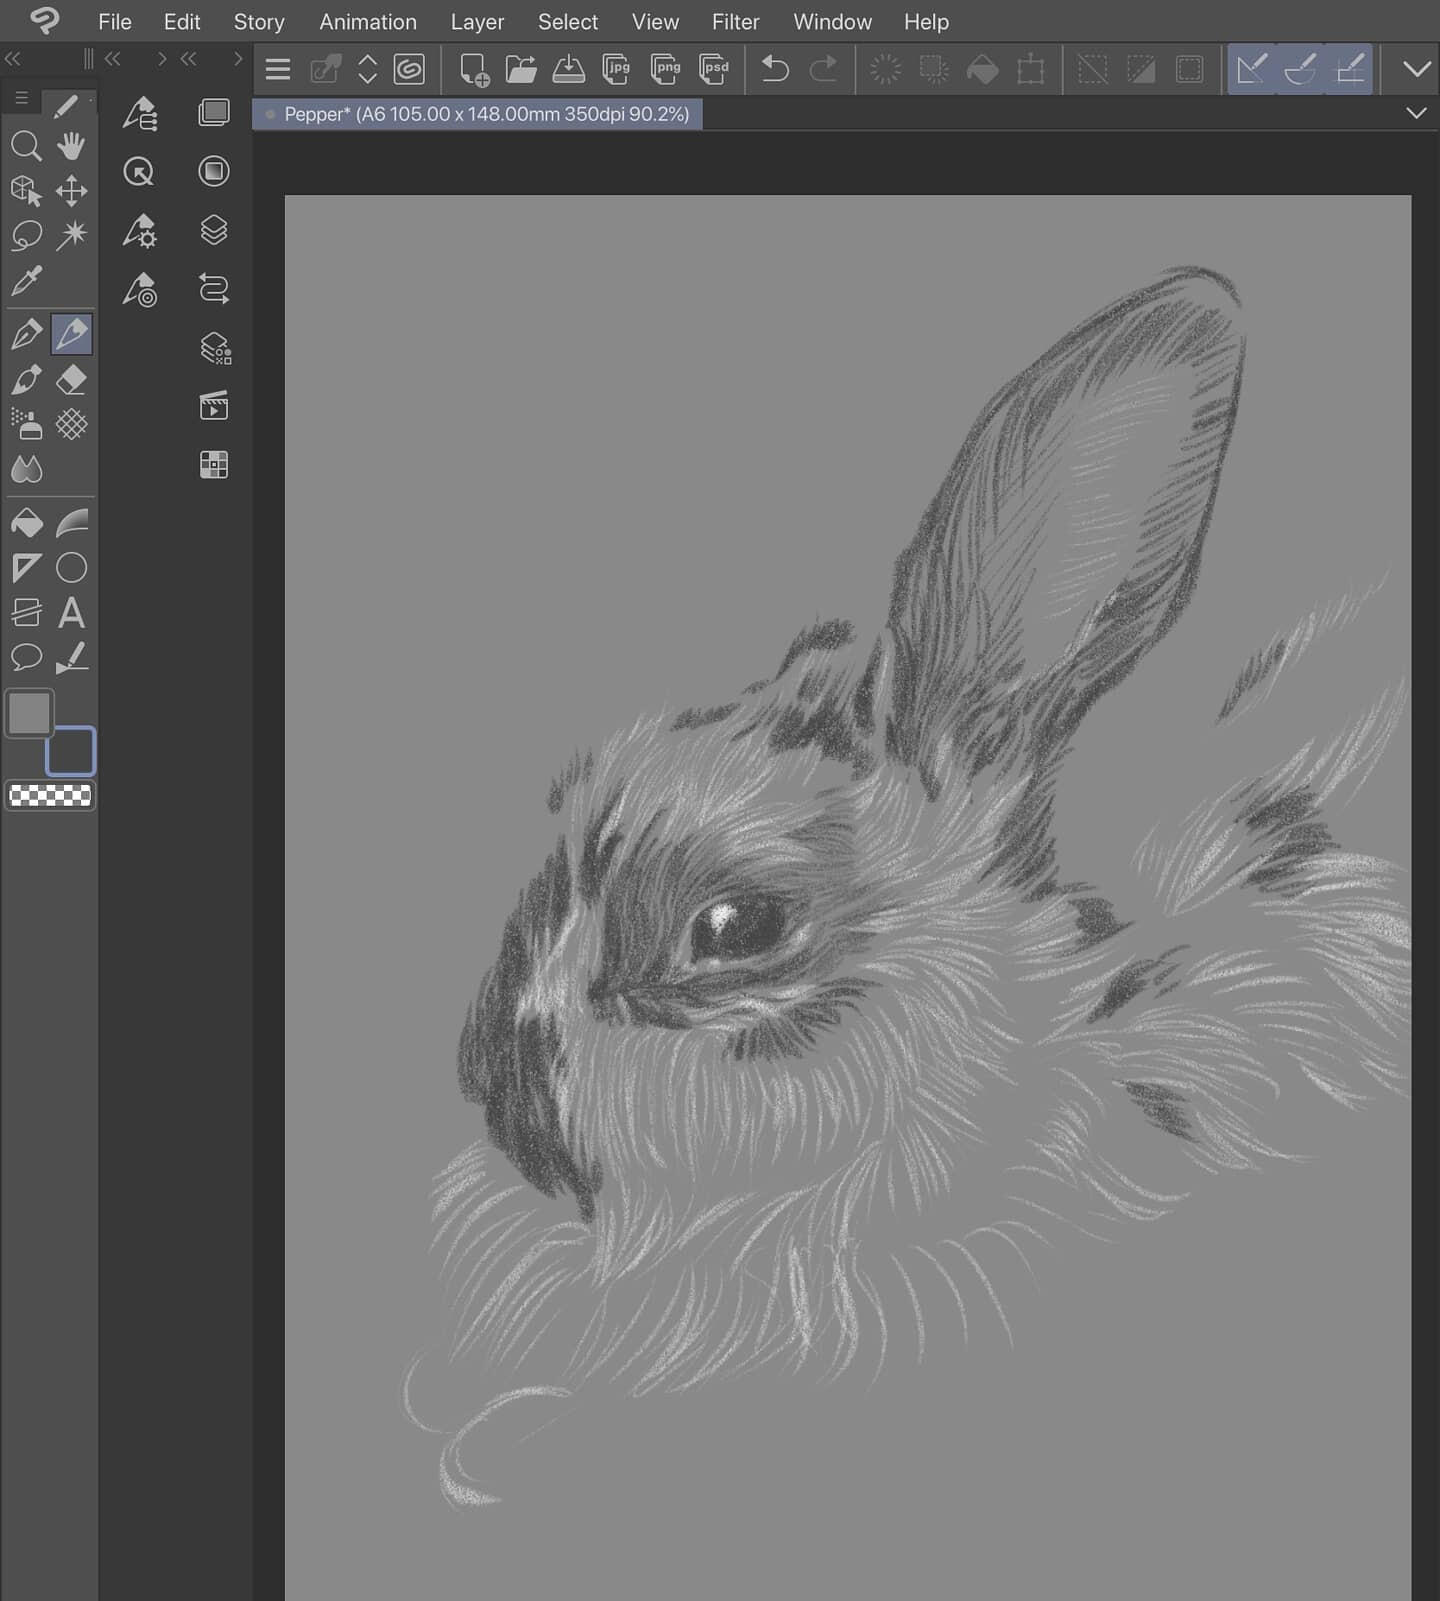Select the Eraser tool
Image resolution: width=1440 pixels, height=1601 pixels.
pyautogui.click(x=71, y=380)
